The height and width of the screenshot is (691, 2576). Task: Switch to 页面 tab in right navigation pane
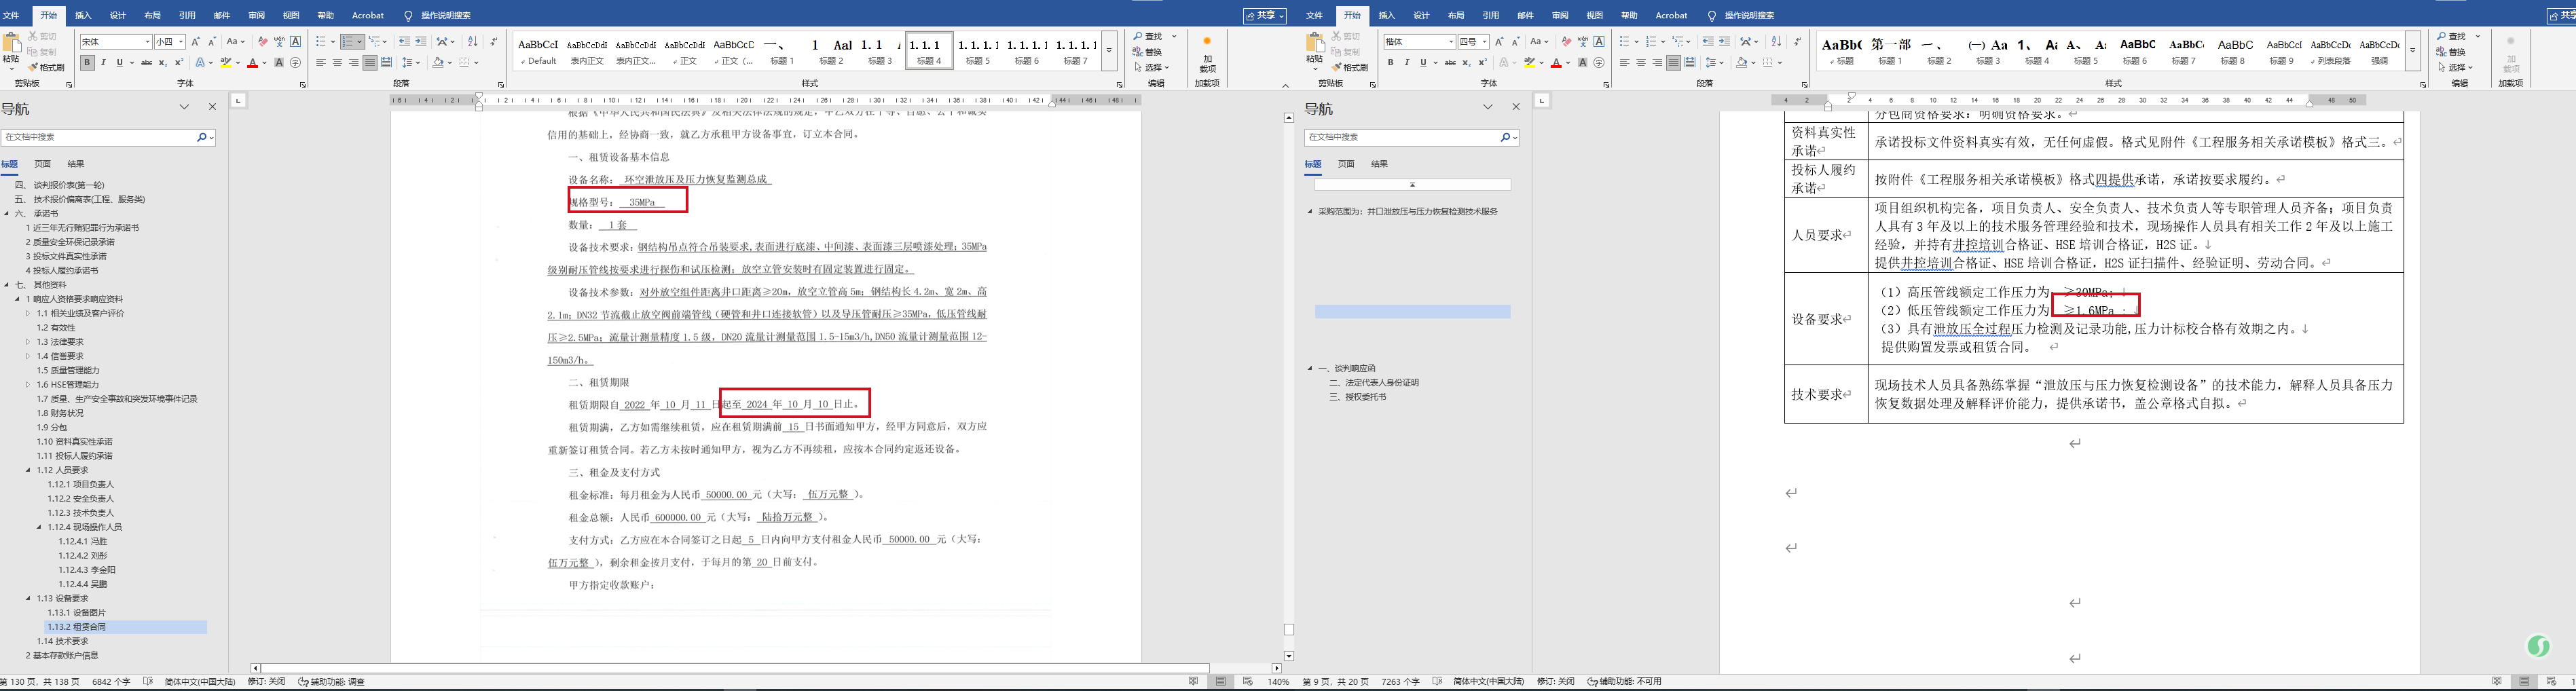coord(1346,164)
